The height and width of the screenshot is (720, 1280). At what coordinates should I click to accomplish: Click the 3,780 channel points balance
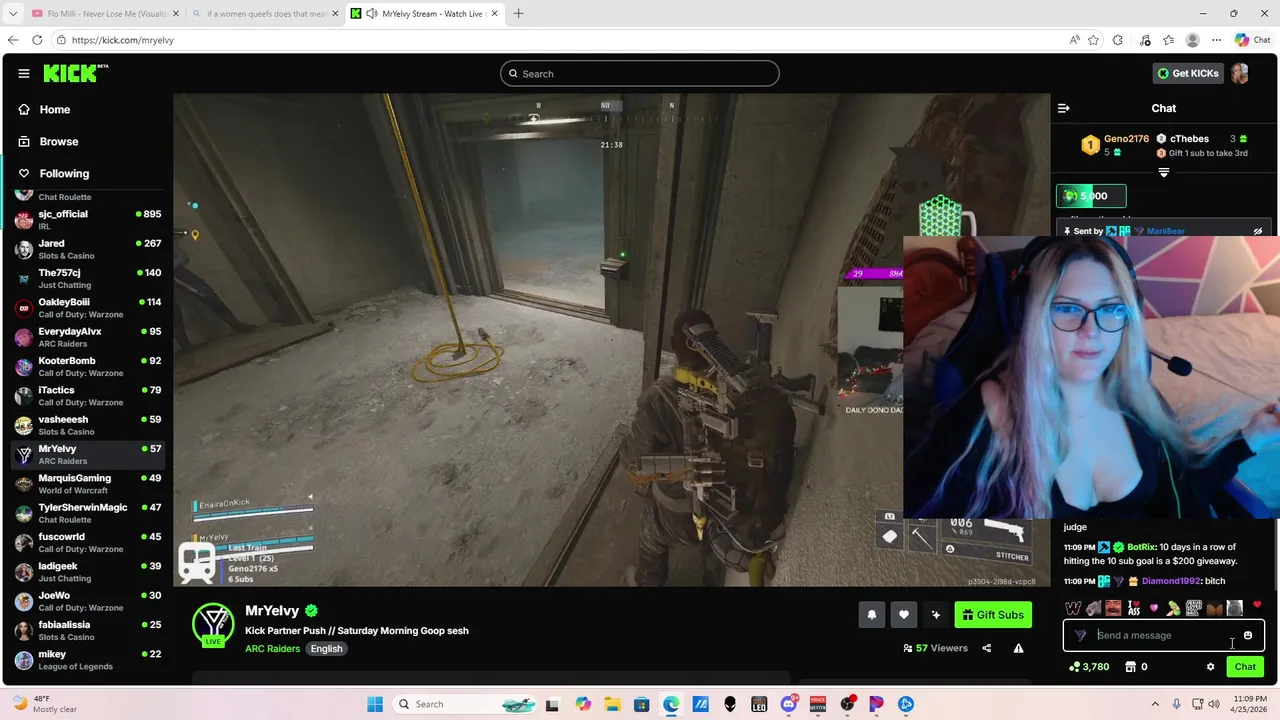tap(1089, 667)
